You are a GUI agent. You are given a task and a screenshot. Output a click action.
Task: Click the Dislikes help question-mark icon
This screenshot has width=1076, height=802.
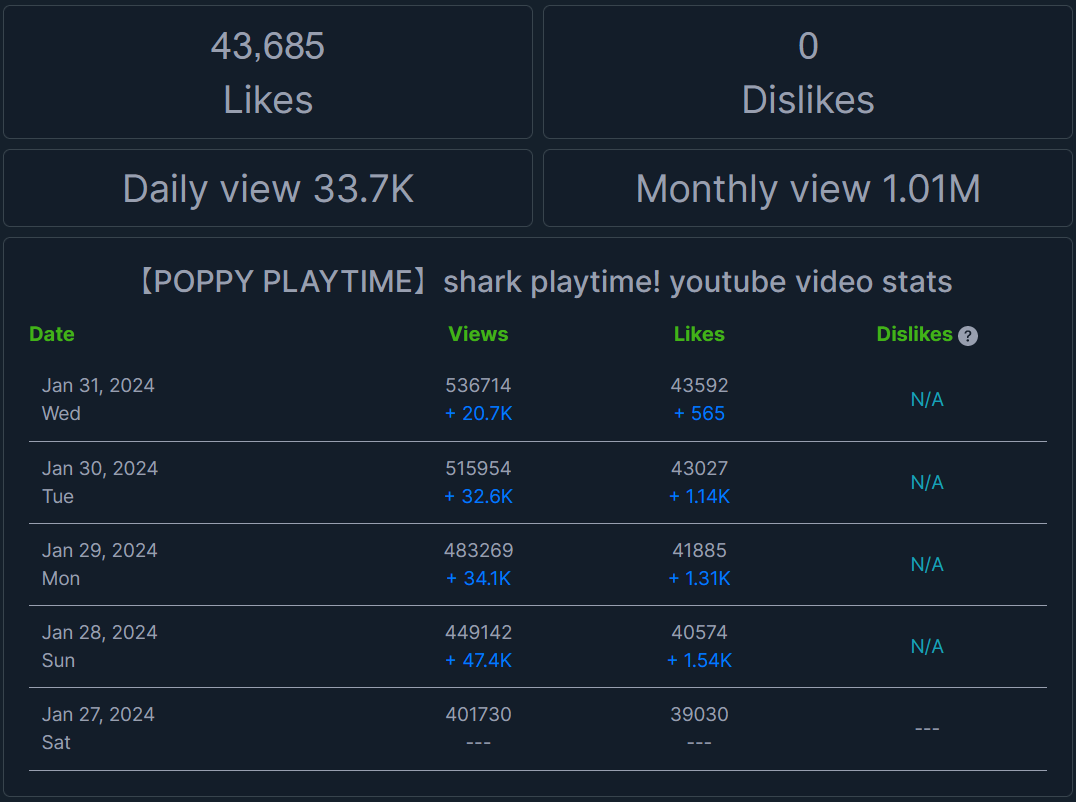point(968,335)
